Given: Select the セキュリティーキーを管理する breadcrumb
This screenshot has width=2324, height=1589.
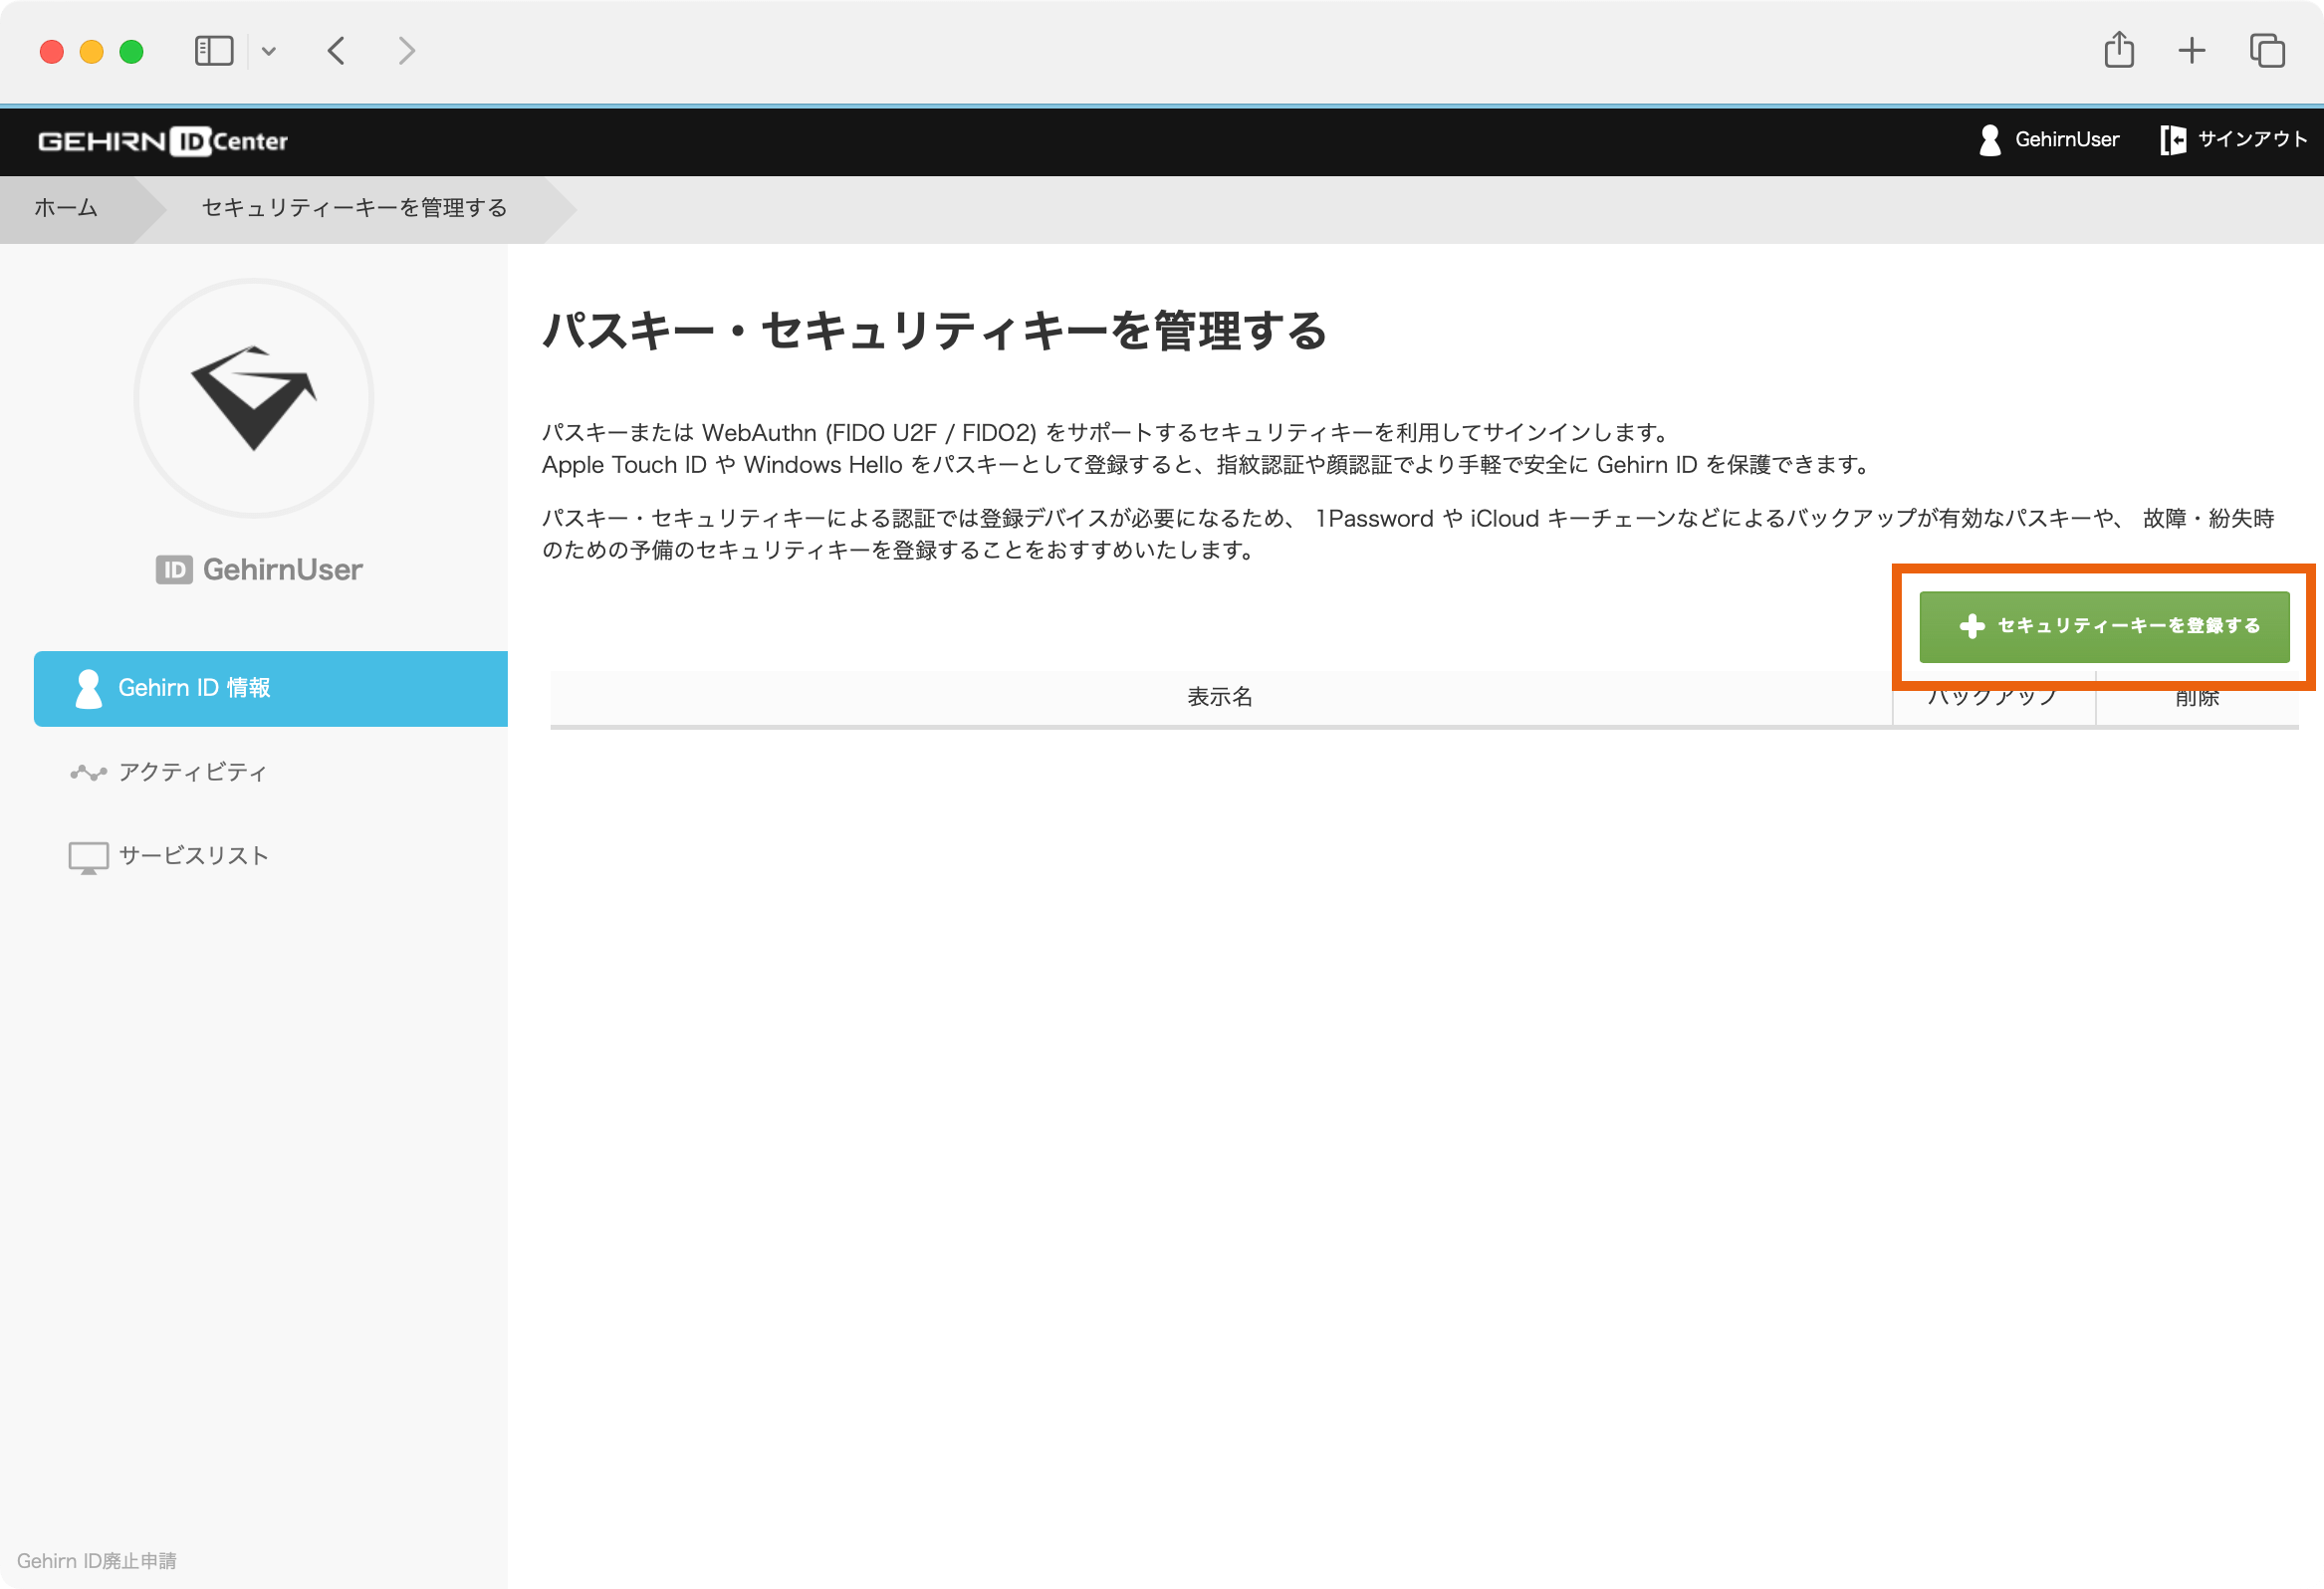Looking at the screenshot, I should pyautogui.click(x=352, y=209).
